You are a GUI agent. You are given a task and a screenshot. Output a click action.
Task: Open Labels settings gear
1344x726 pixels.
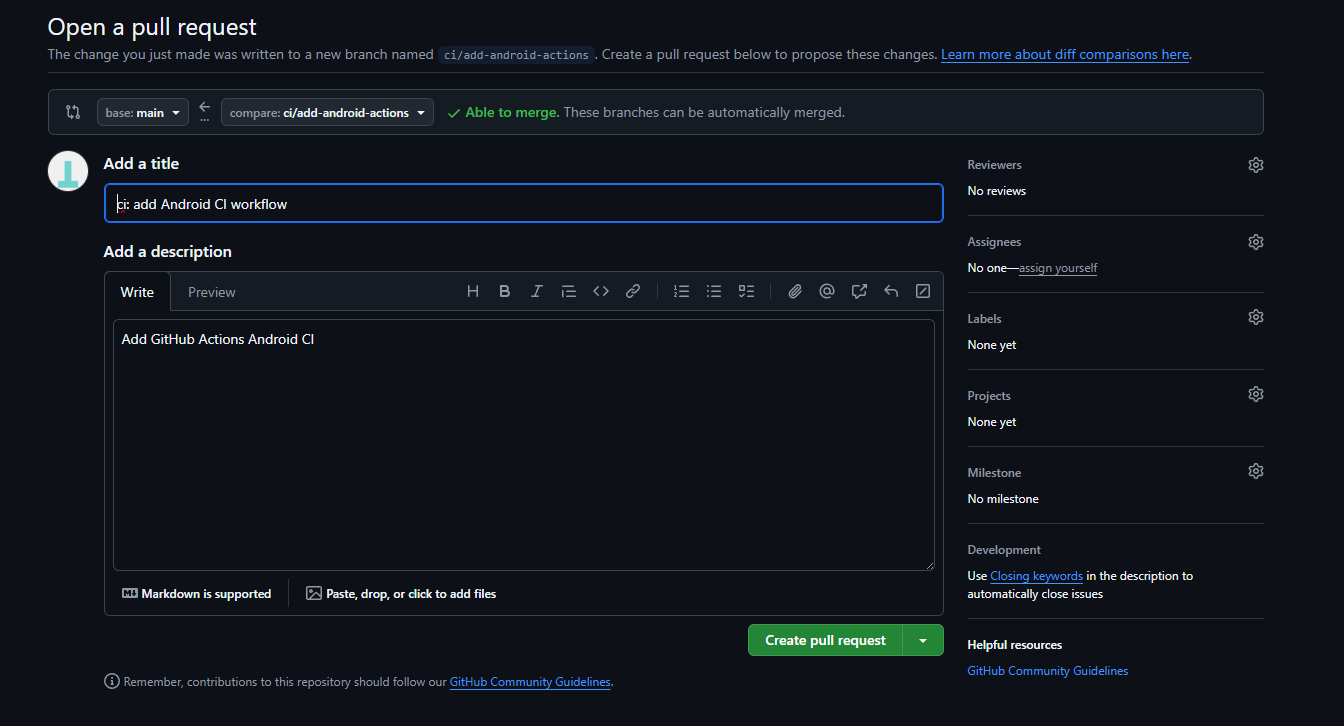1256,317
